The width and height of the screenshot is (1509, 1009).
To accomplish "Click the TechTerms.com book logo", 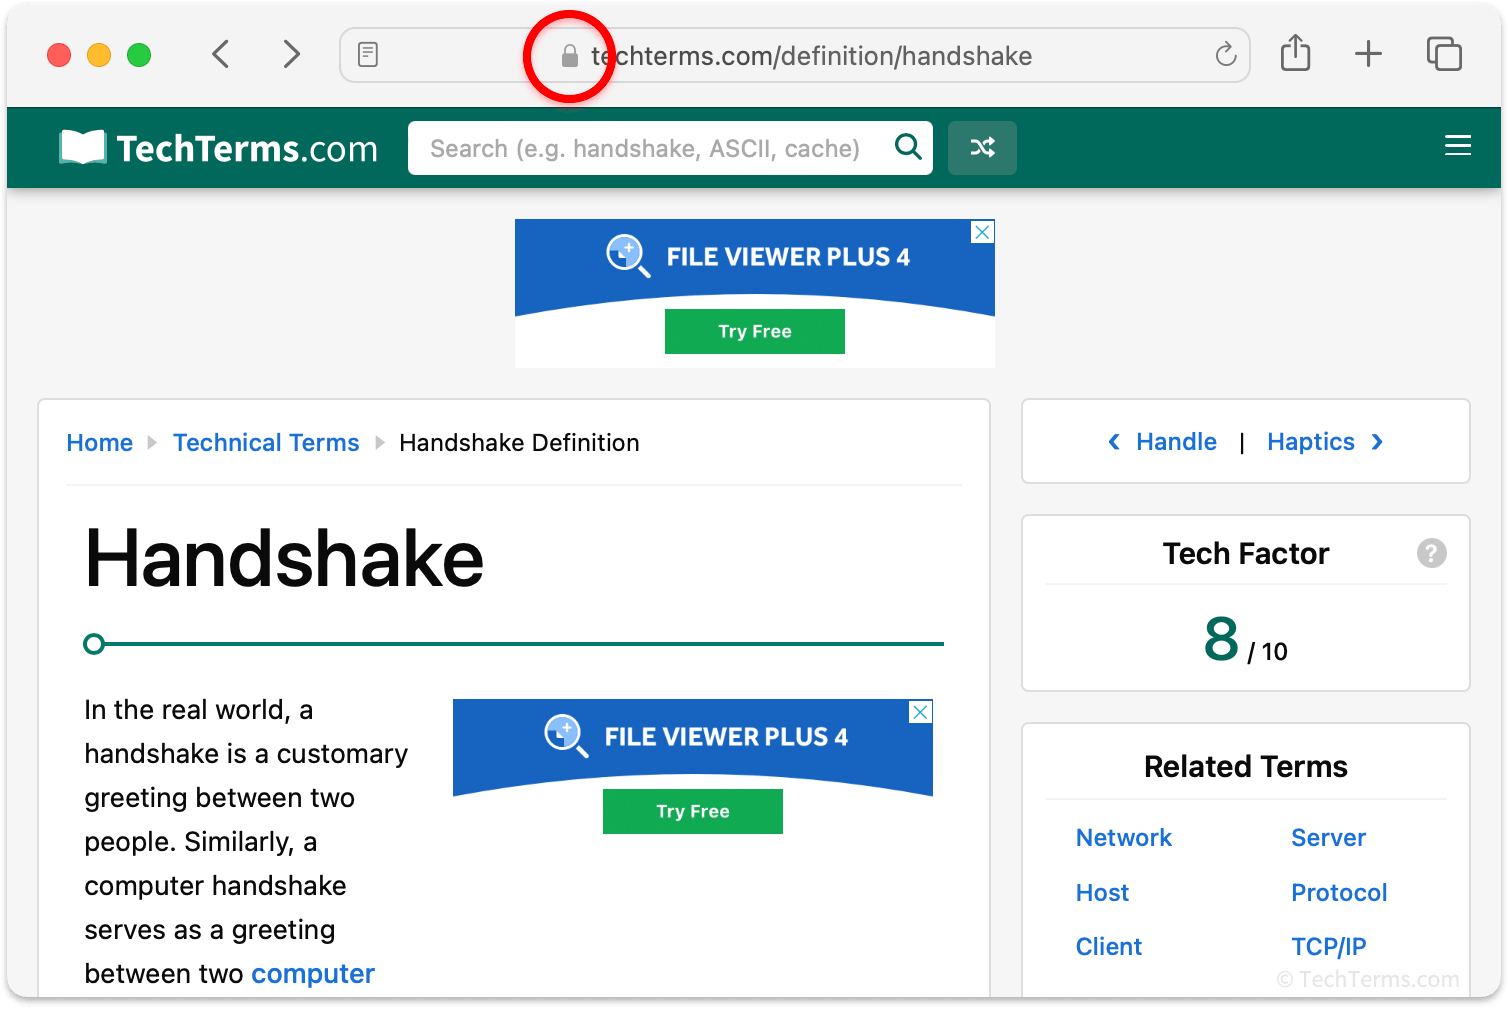I will coord(82,146).
